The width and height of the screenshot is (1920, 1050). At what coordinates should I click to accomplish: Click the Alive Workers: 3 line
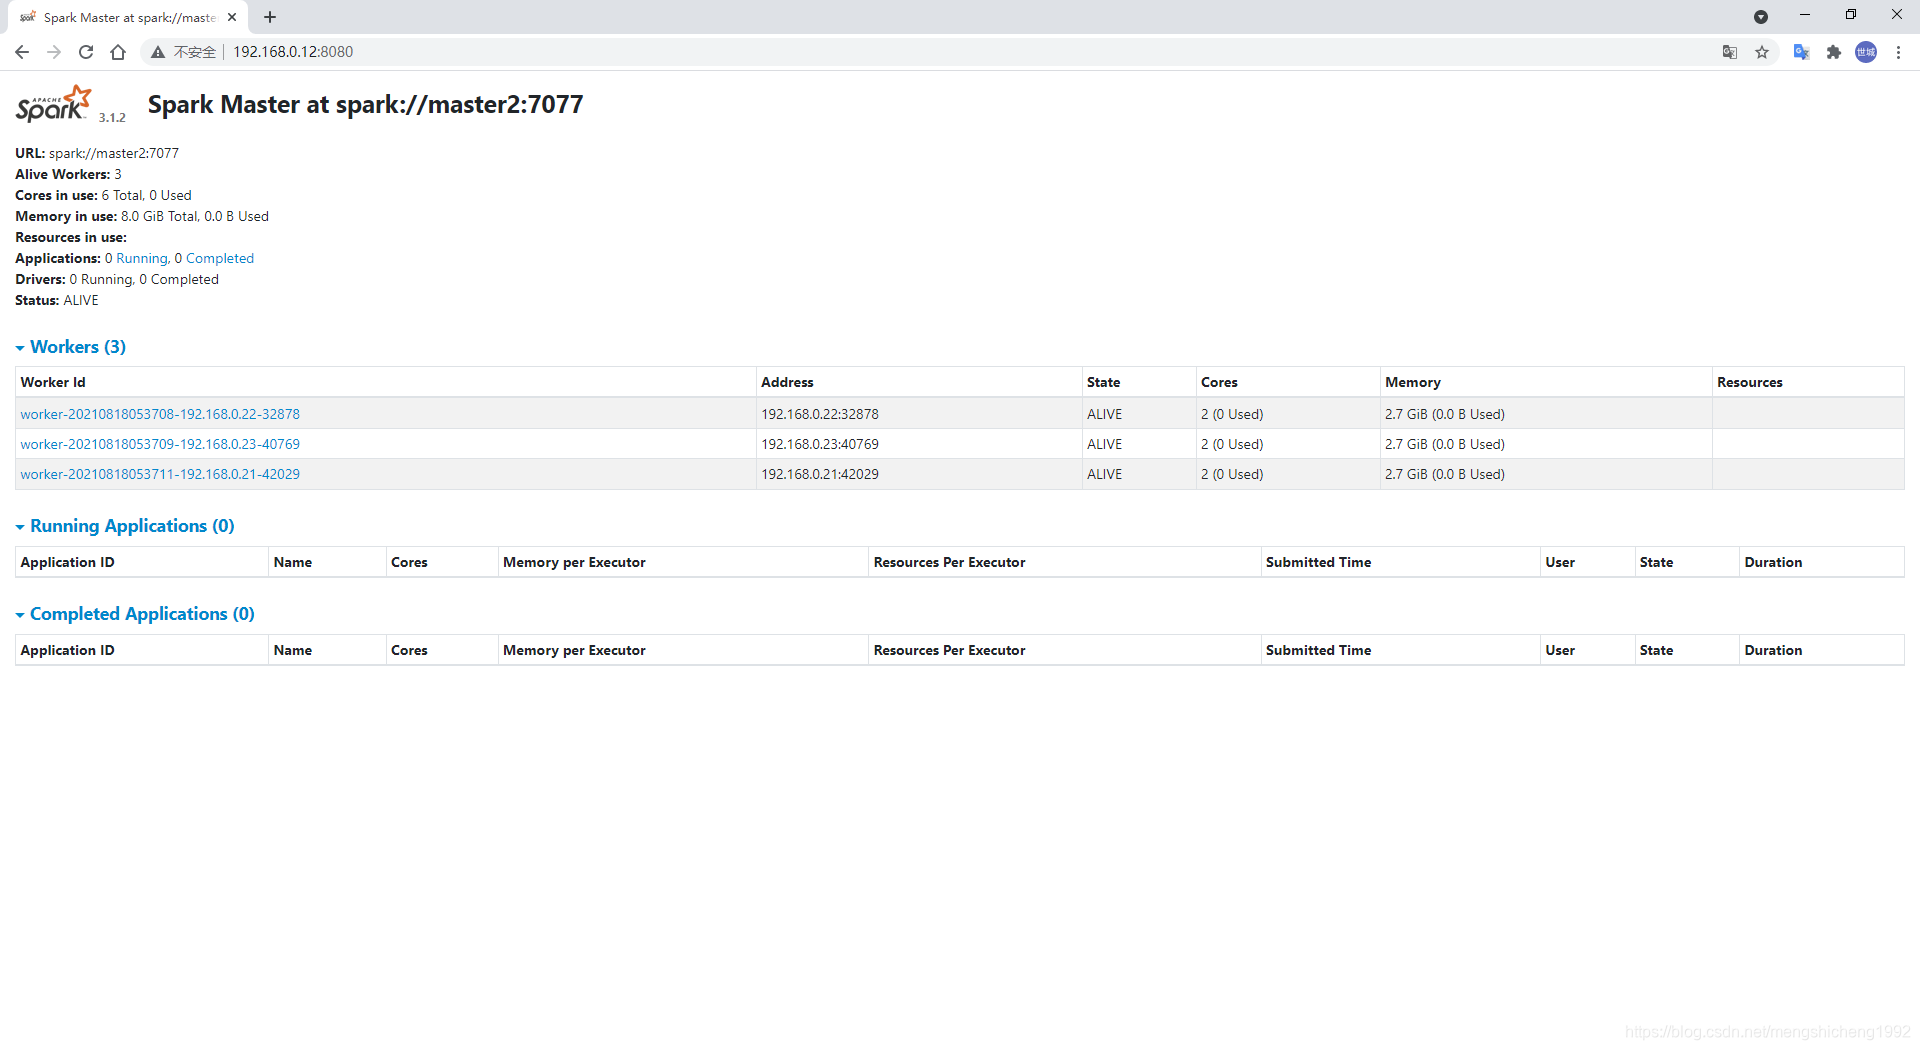coord(68,174)
